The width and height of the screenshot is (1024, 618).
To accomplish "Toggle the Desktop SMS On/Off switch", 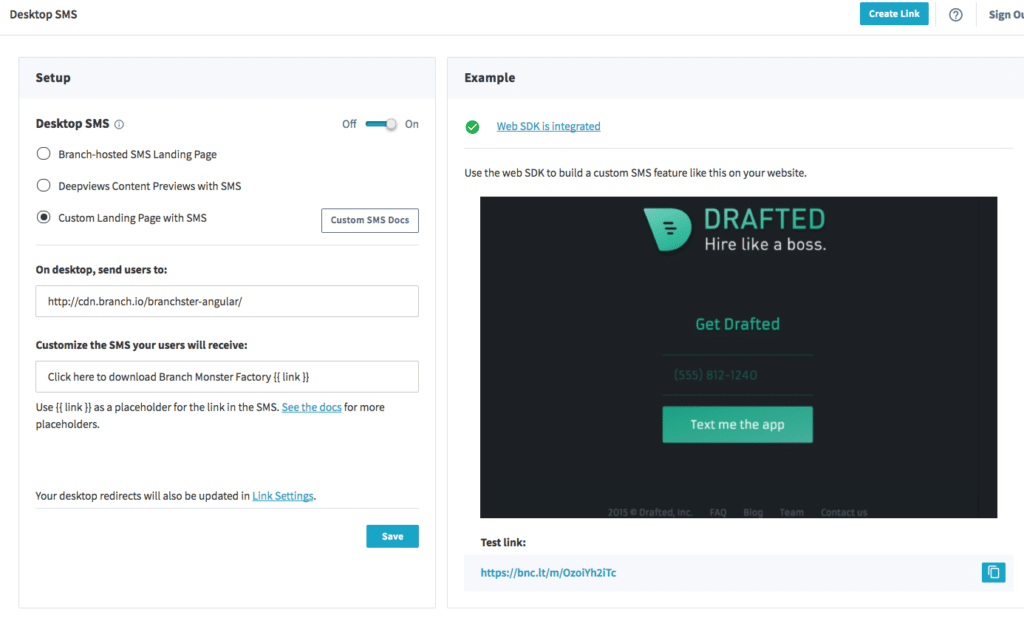I will [x=380, y=124].
